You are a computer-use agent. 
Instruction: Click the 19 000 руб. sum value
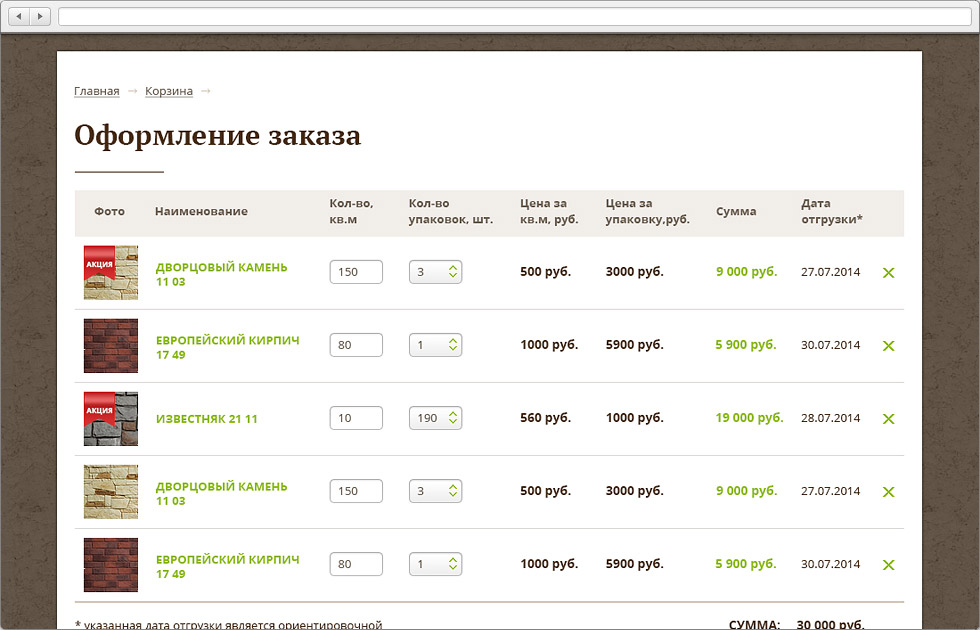(x=749, y=418)
